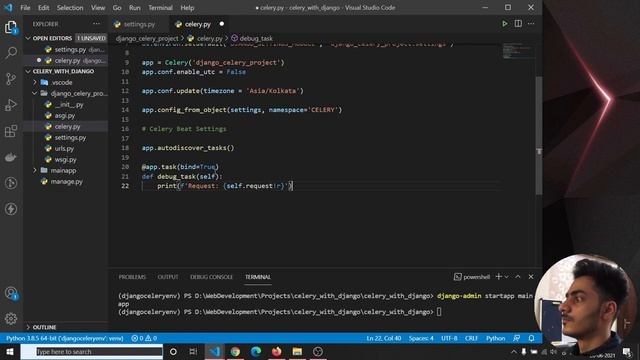Open the launch profile dropdown next to plus

click(x=507, y=277)
